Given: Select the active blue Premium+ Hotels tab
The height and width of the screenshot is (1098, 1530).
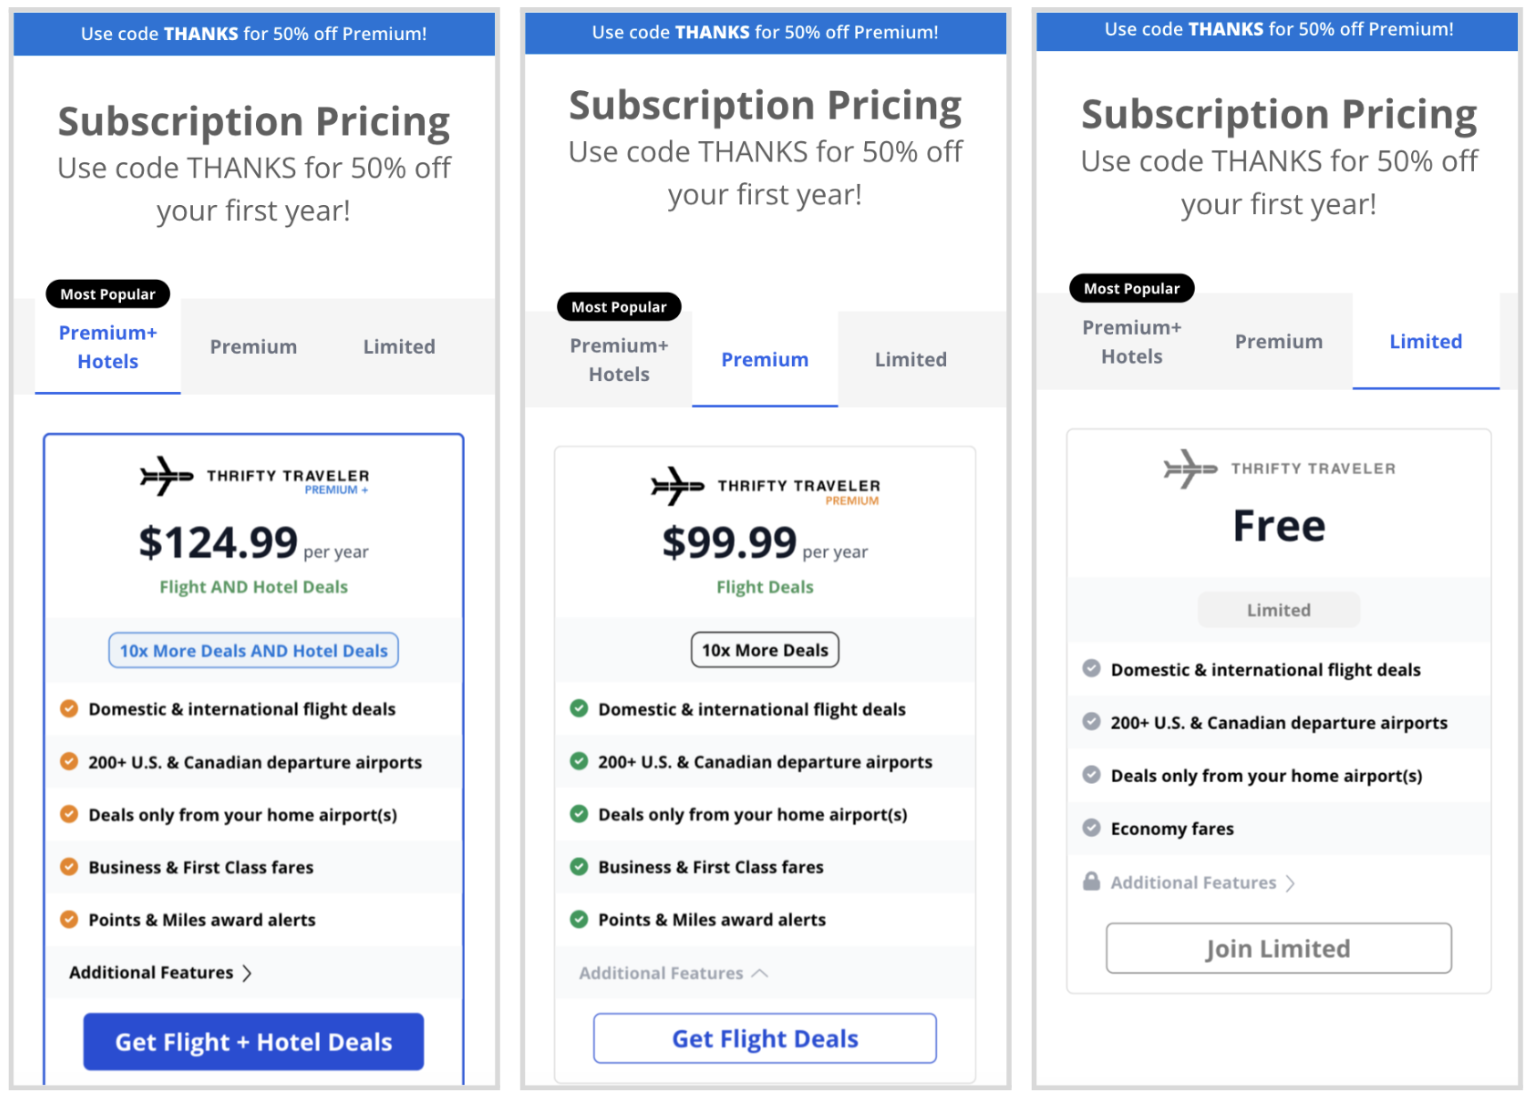Looking at the screenshot, I should point(108,347).
